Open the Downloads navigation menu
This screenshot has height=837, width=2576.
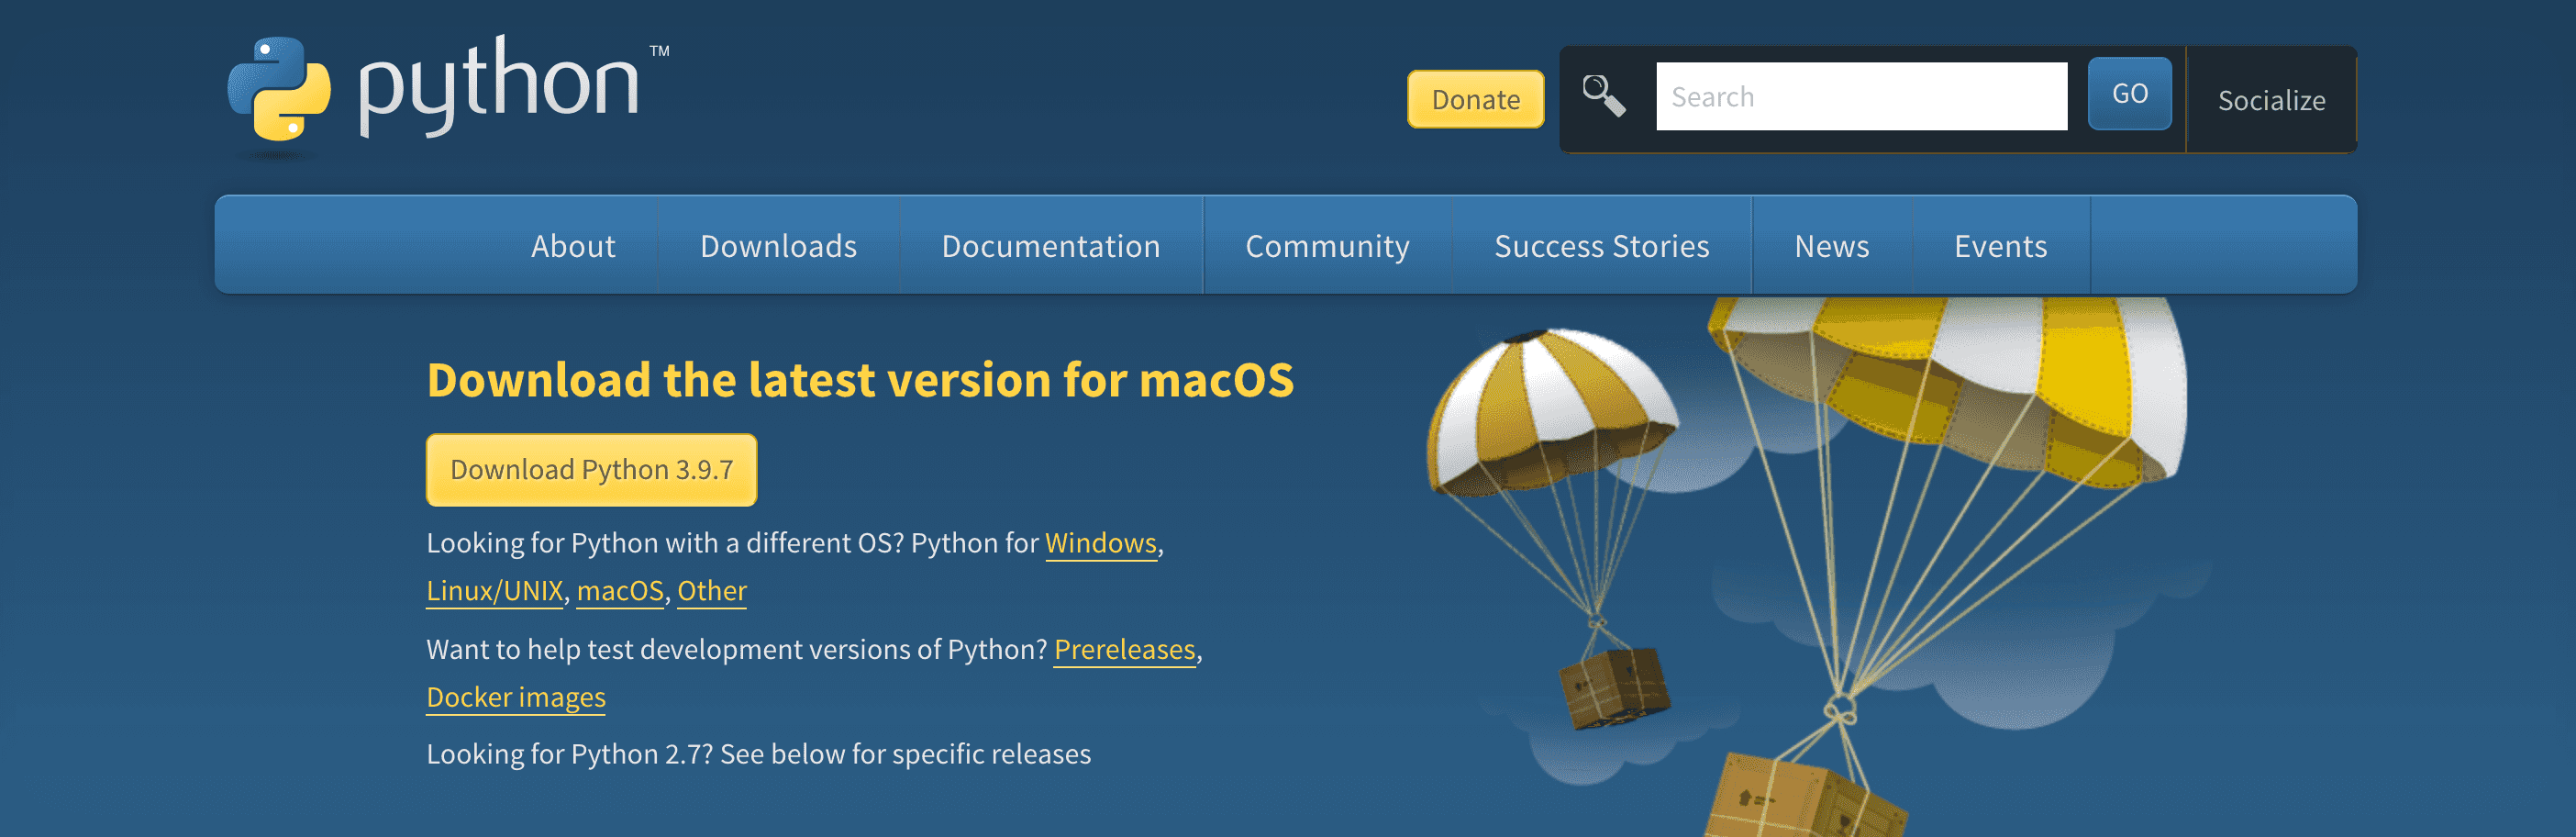click(x=779, y=245)
